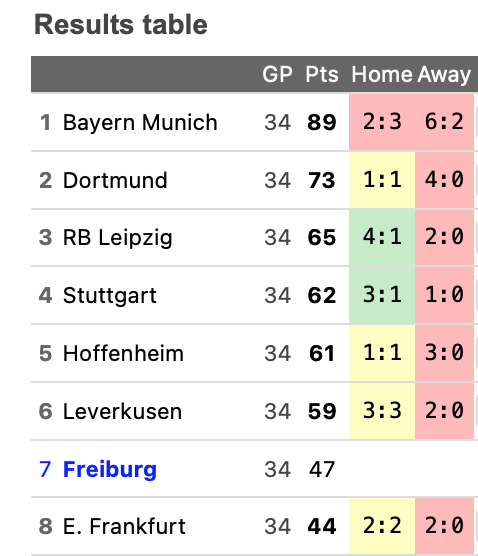Image resolution: width=478 pixels, height=556 pixels.
Task: Open the 3:1 home win against Stuttgart
Action: (382, 295)
